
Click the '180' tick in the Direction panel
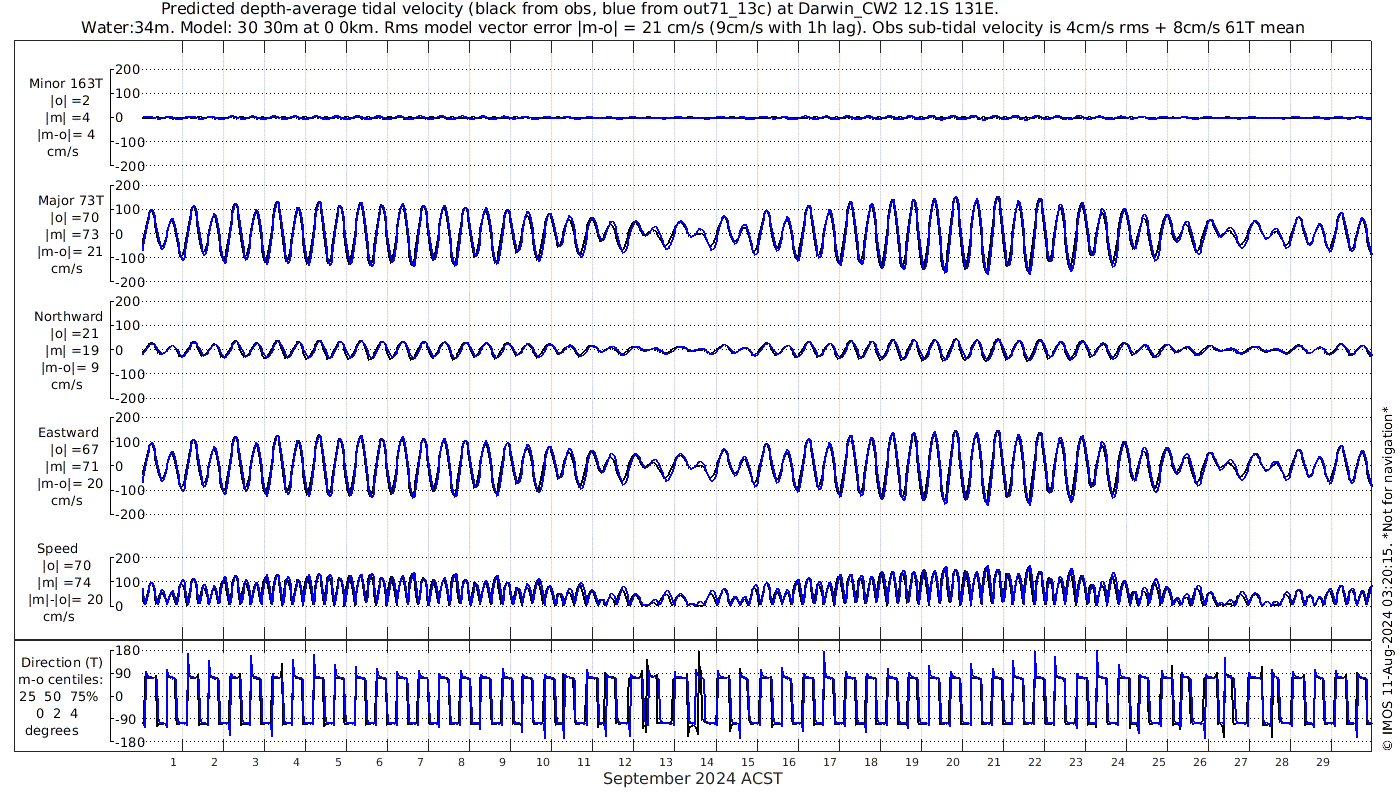(x=127, y=652)
